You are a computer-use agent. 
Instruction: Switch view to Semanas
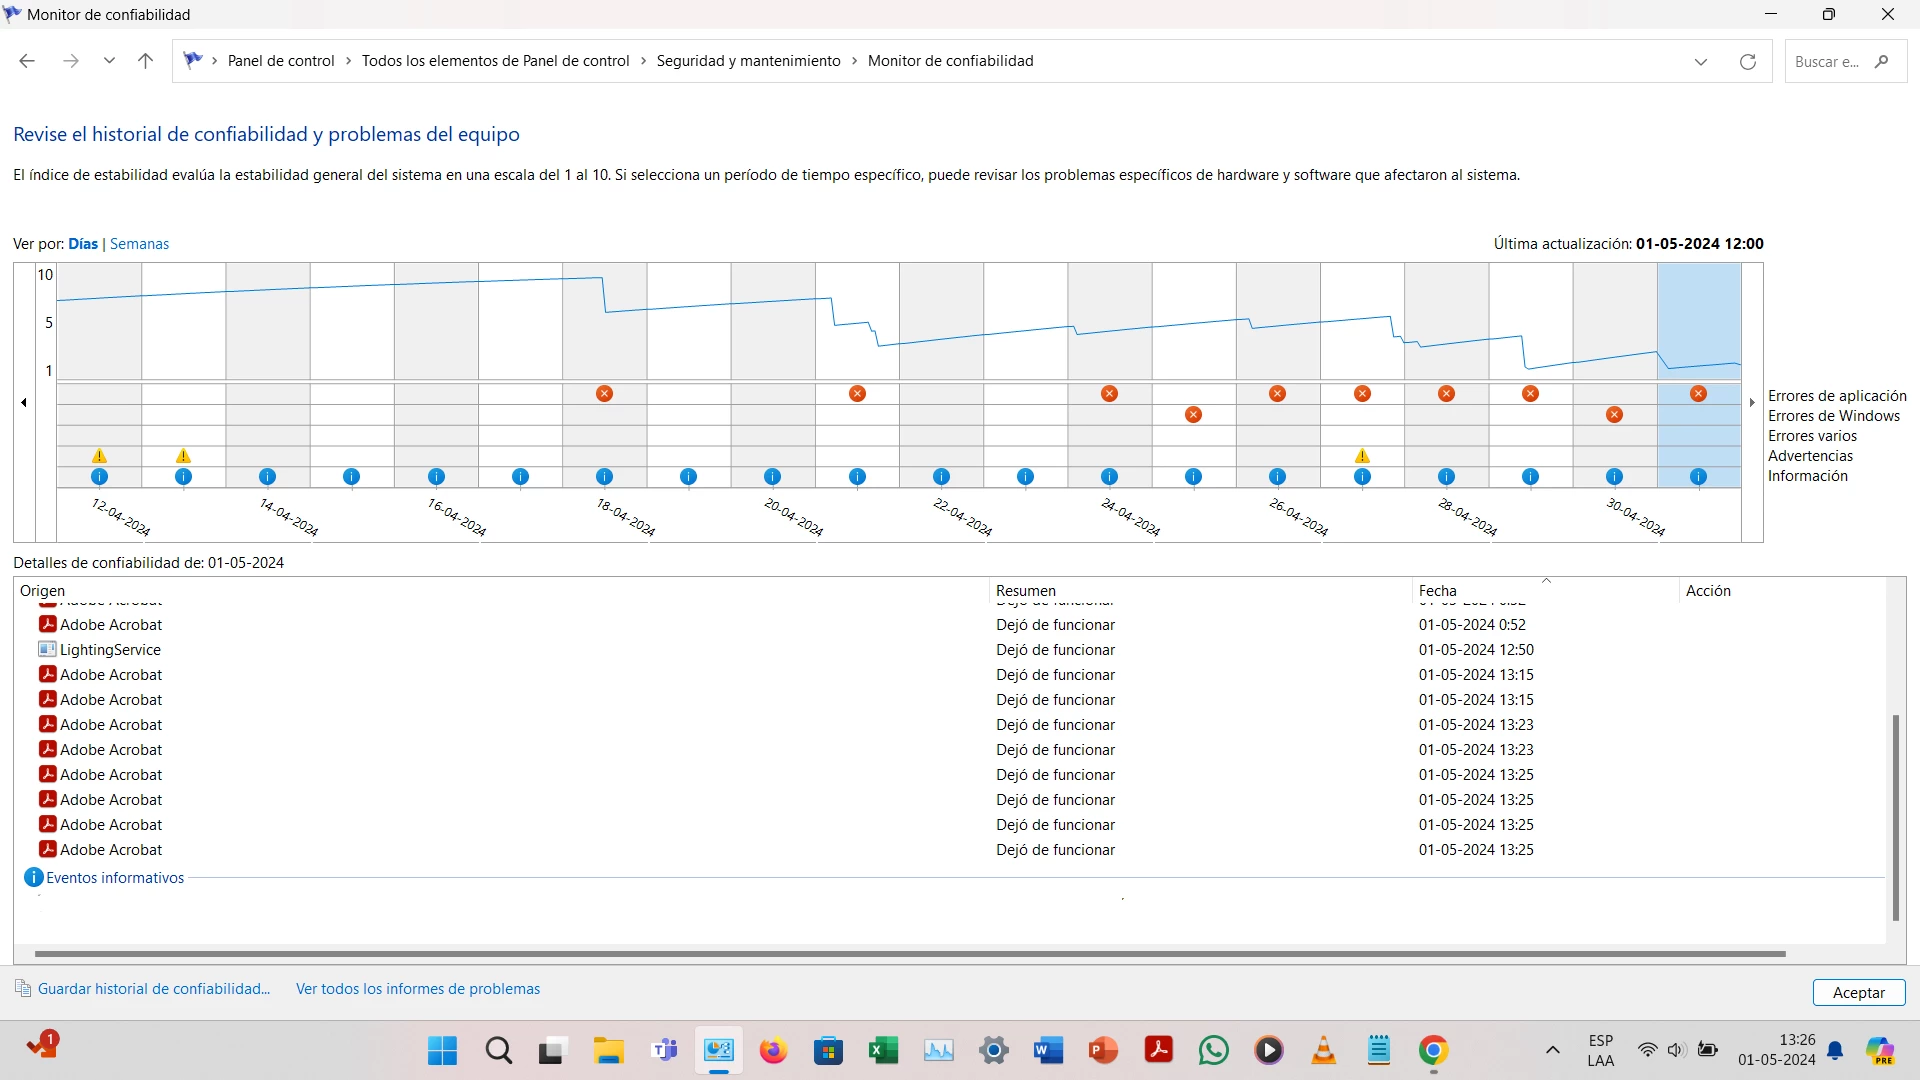(x=139, y=244)
